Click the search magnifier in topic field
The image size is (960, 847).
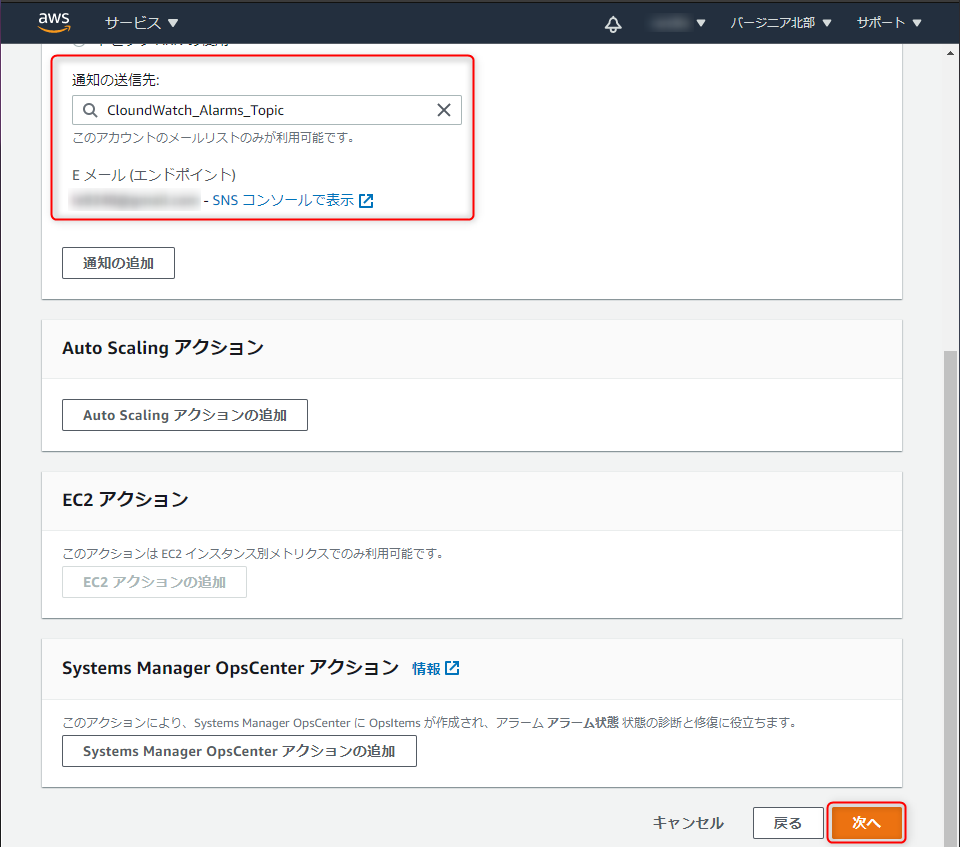coord(90,110)
